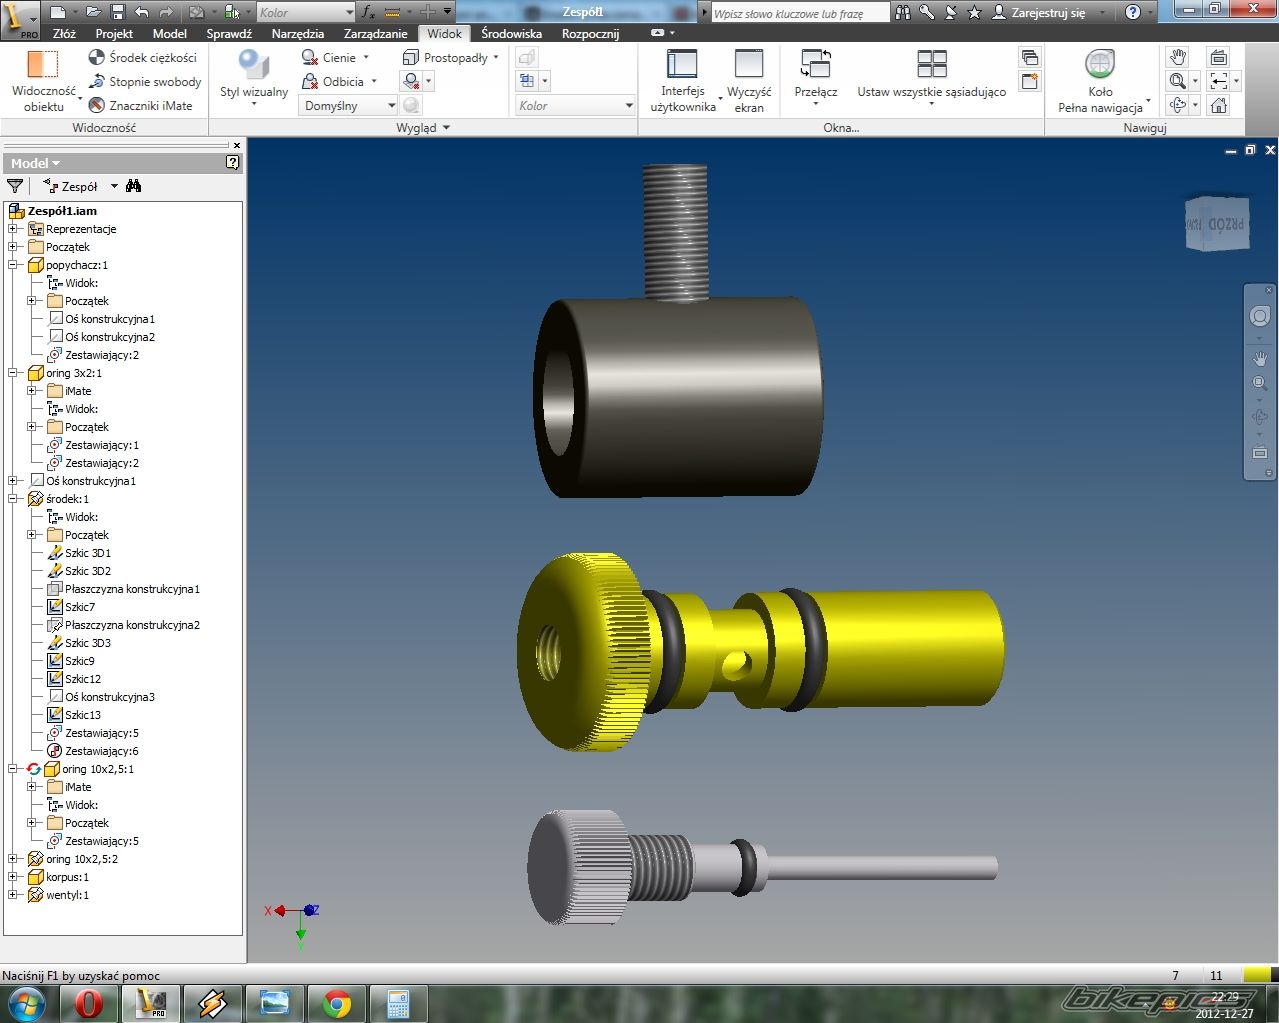Expand the korpus:1 tree node

point(13,877)
